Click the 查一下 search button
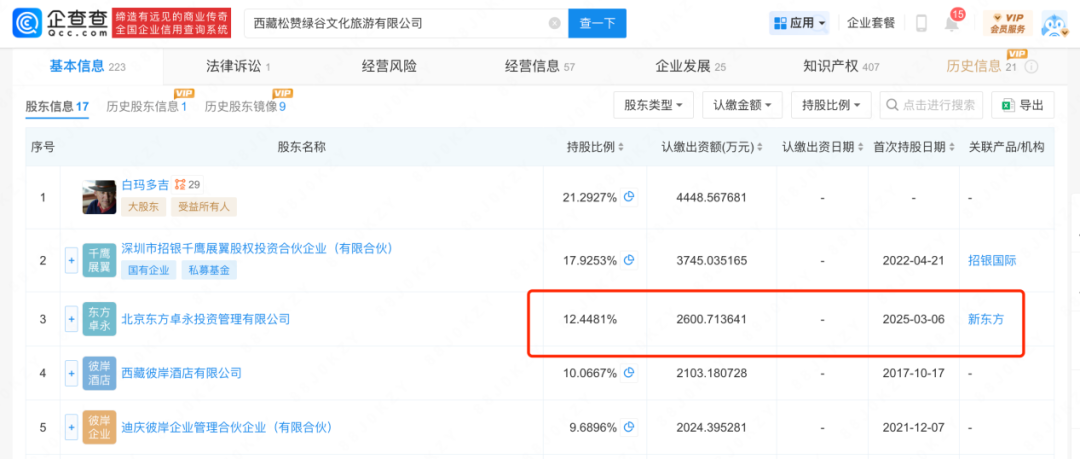Viewport: 1080px width, 459px height. tap(597, 23)
